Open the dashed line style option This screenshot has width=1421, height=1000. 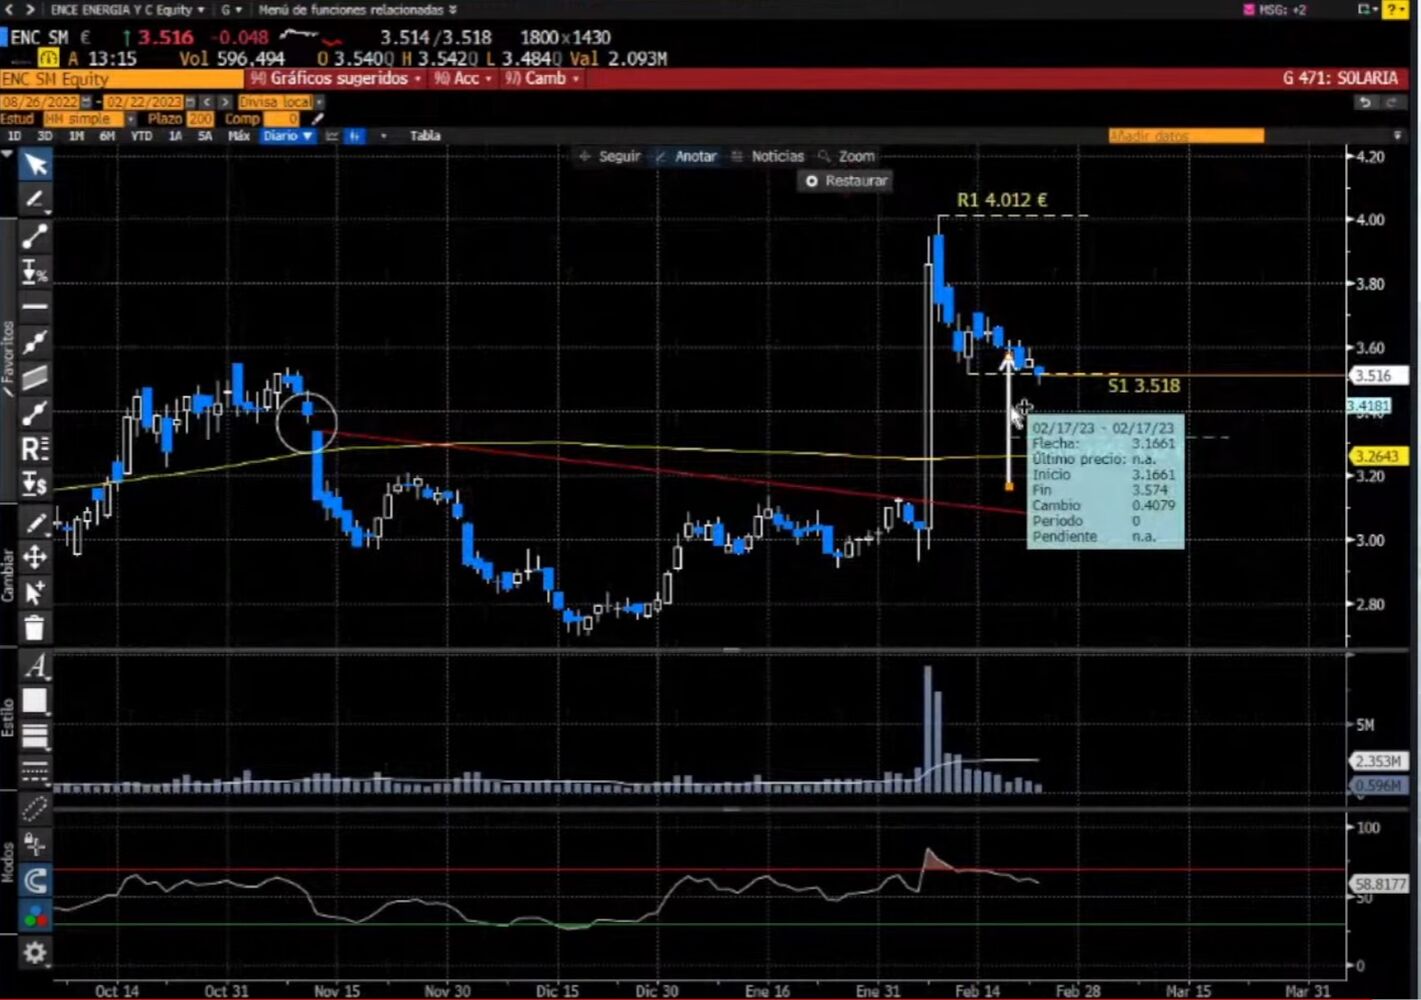[35, 771]
